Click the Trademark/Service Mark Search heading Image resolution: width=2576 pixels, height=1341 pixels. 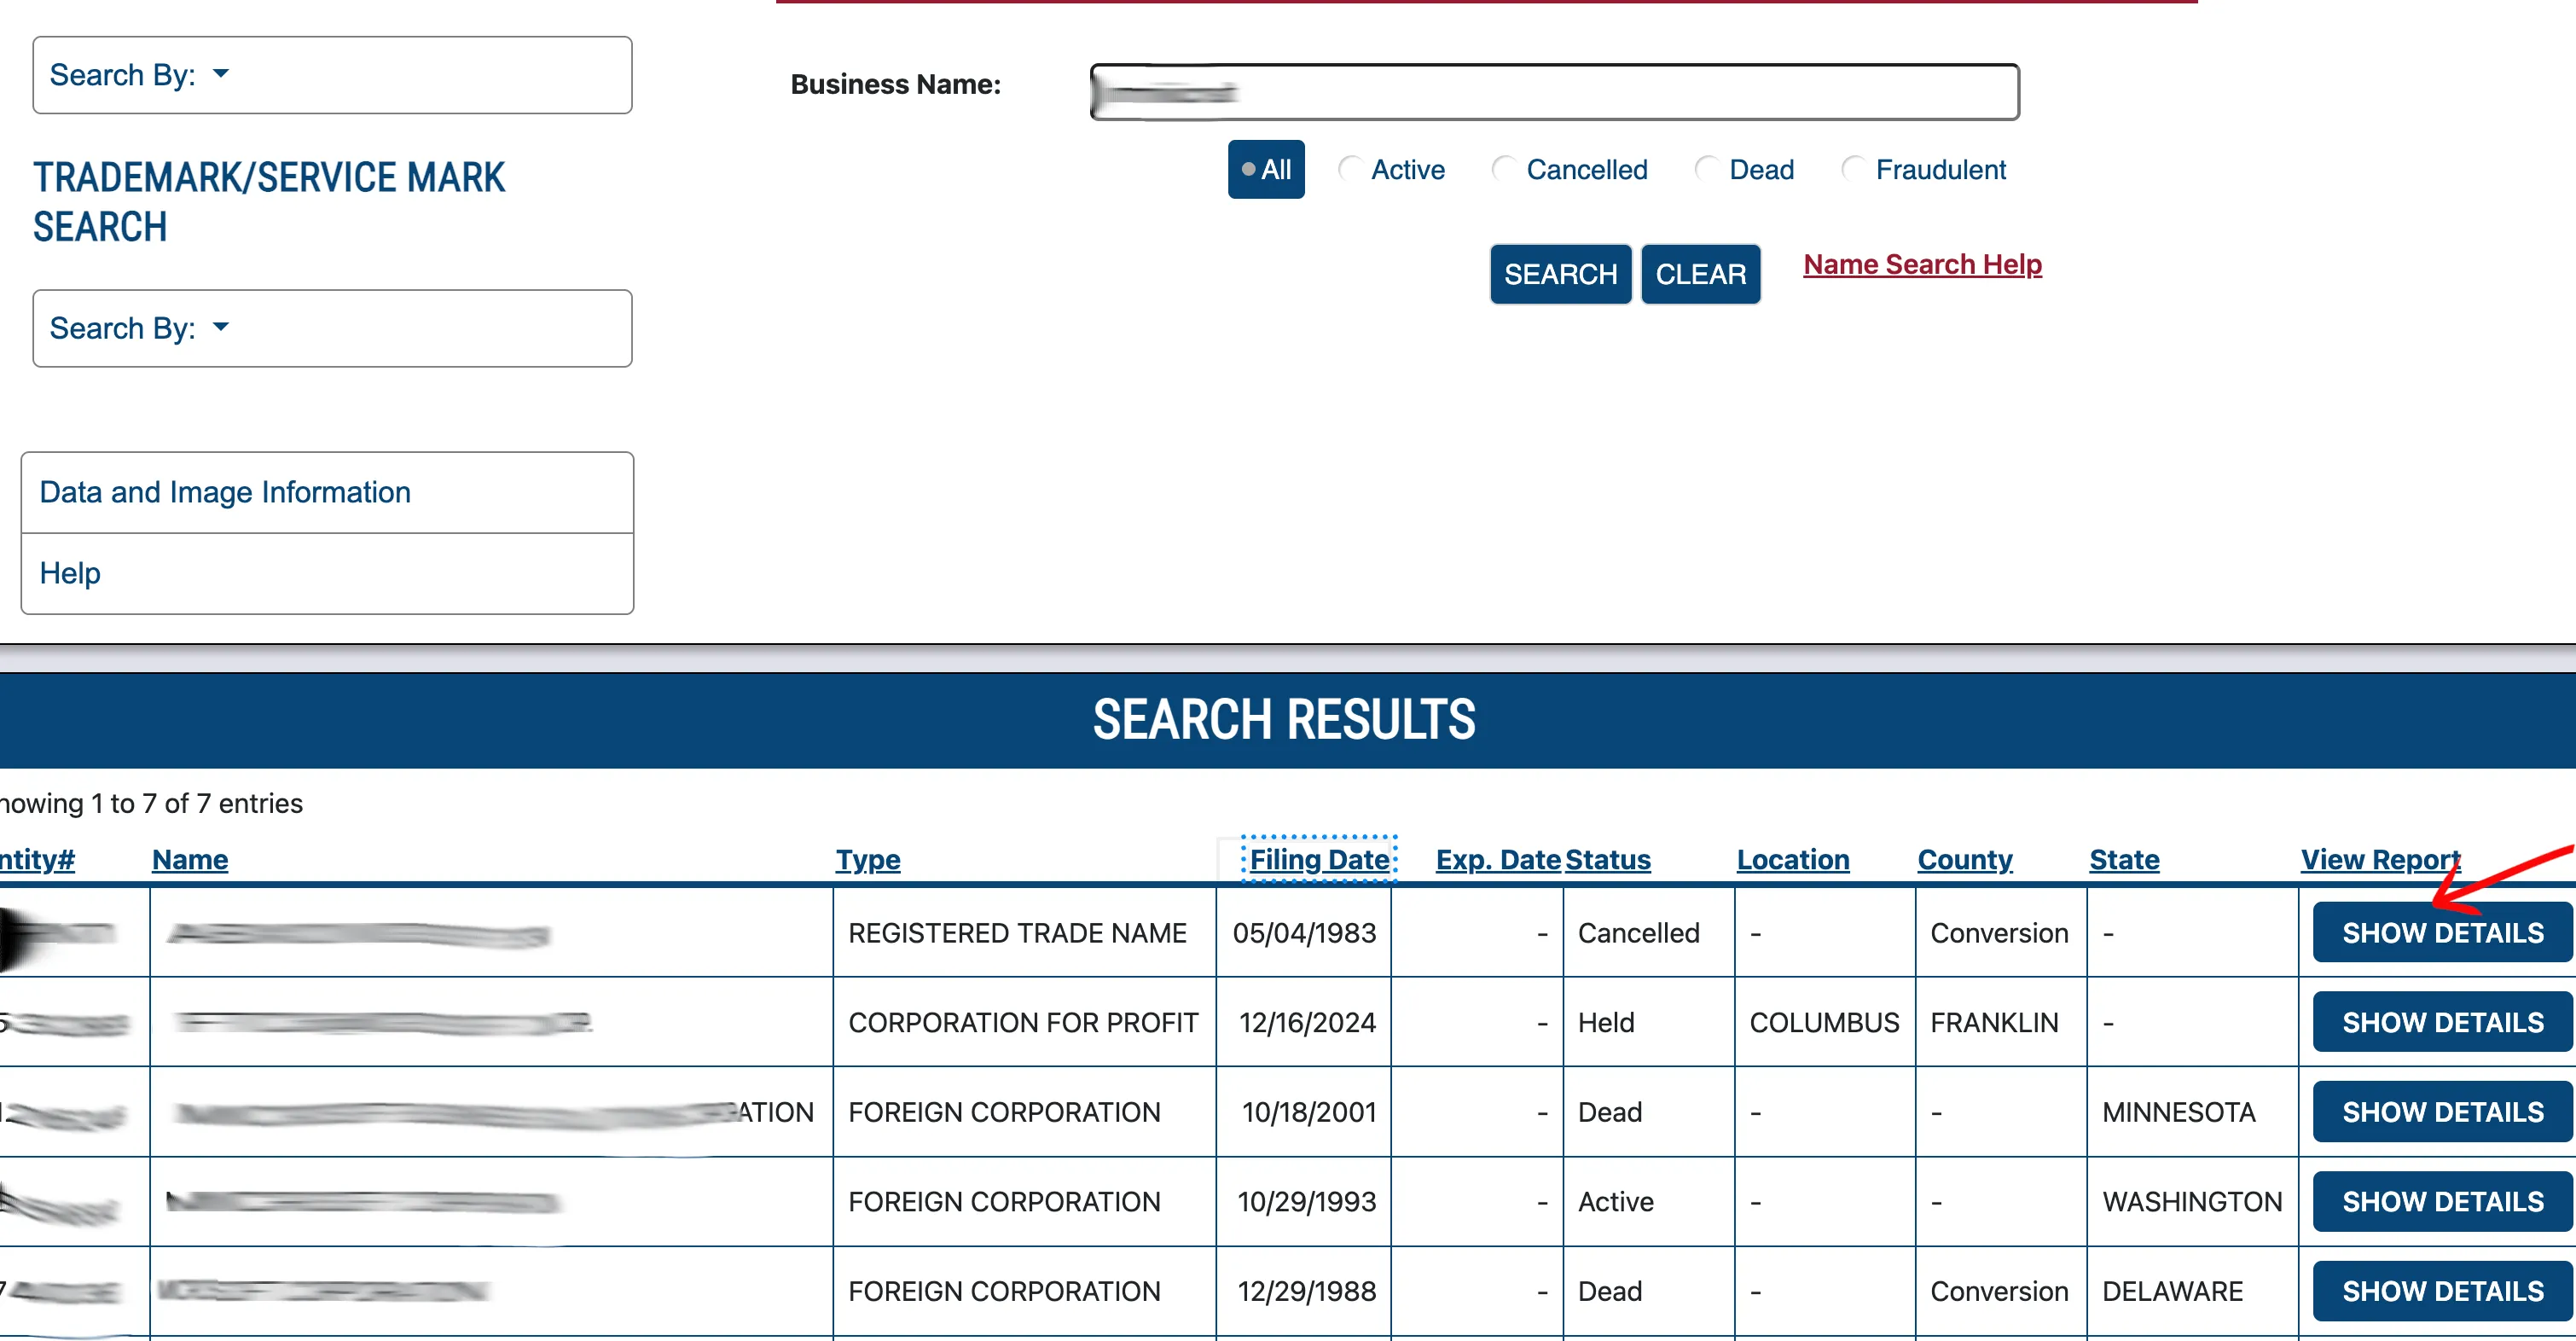click(269, 202)
